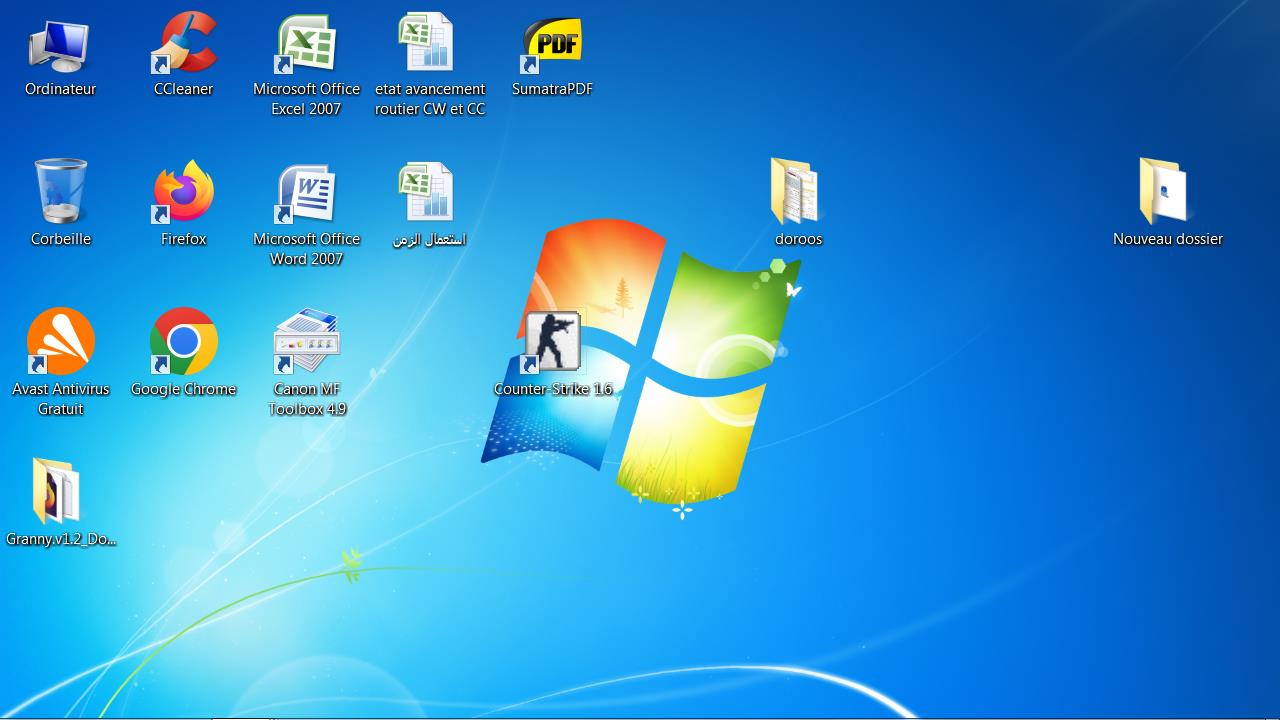Viewport: 1280px width, 720px height.
Task: Select the Ordinateur desktop icon
Action: (60, 47)
